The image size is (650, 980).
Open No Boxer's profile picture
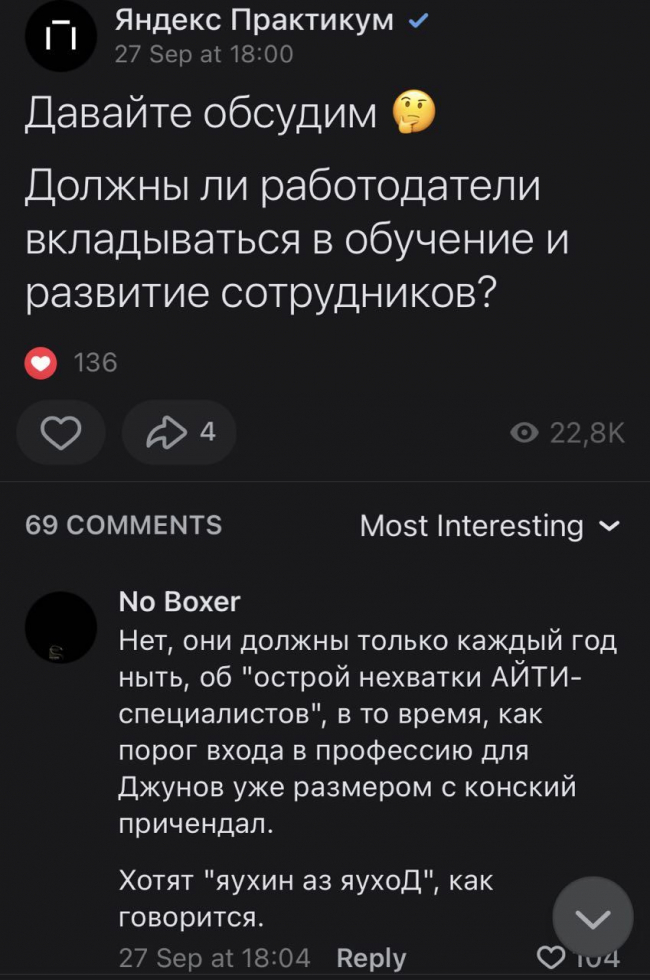61,628
